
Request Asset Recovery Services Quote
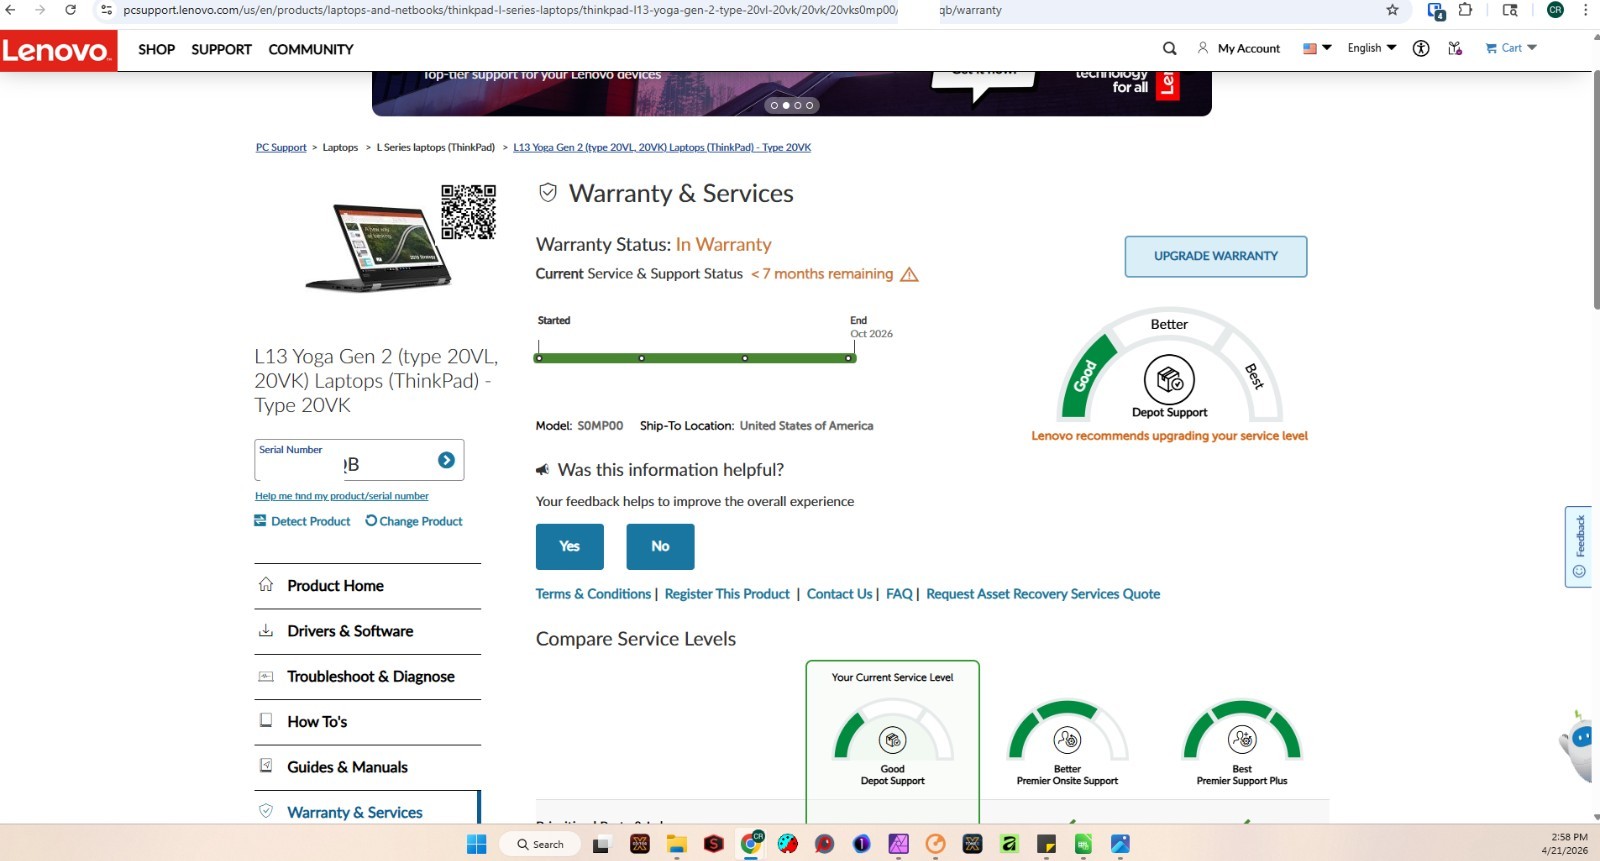(x=1043, y=594)
